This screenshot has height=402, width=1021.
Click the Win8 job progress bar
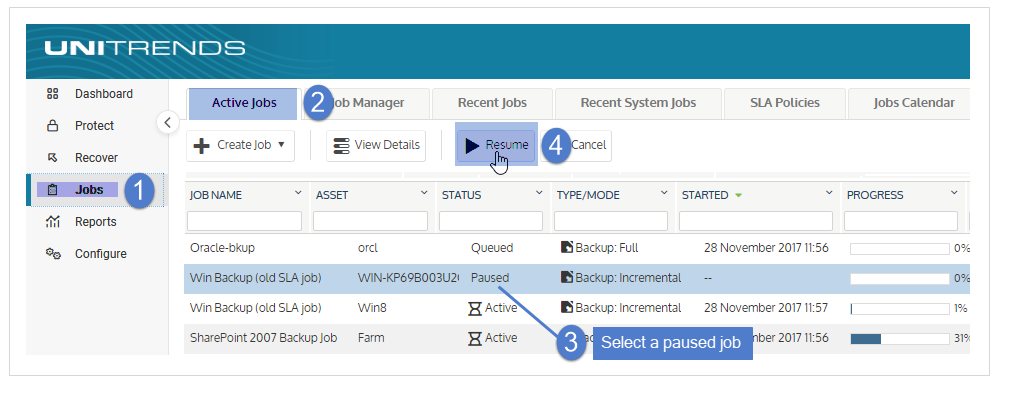click(x=900, y=309)
